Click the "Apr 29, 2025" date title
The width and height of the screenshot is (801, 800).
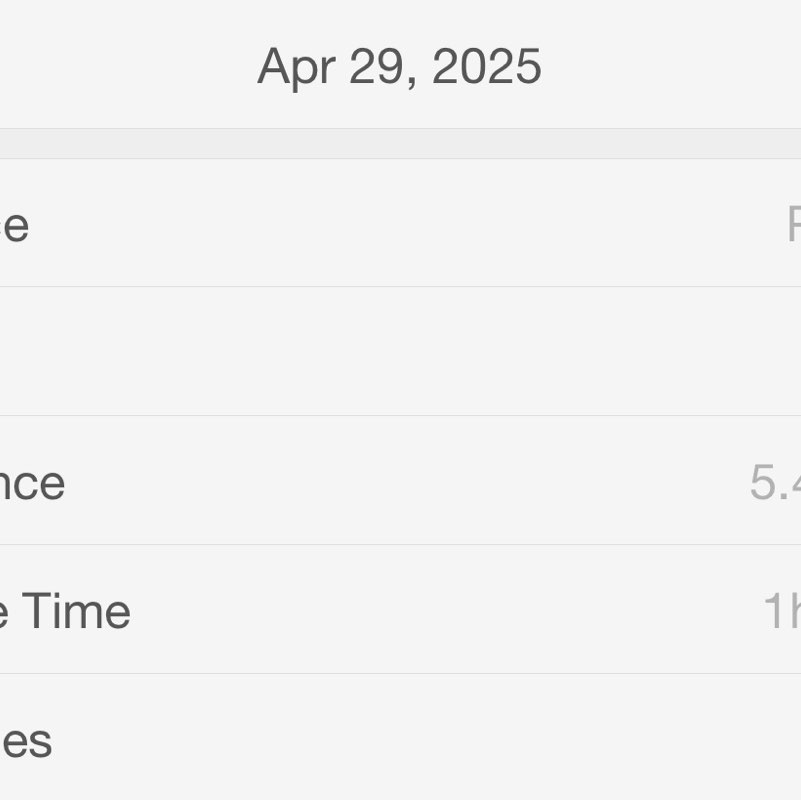tap(399, 67)
